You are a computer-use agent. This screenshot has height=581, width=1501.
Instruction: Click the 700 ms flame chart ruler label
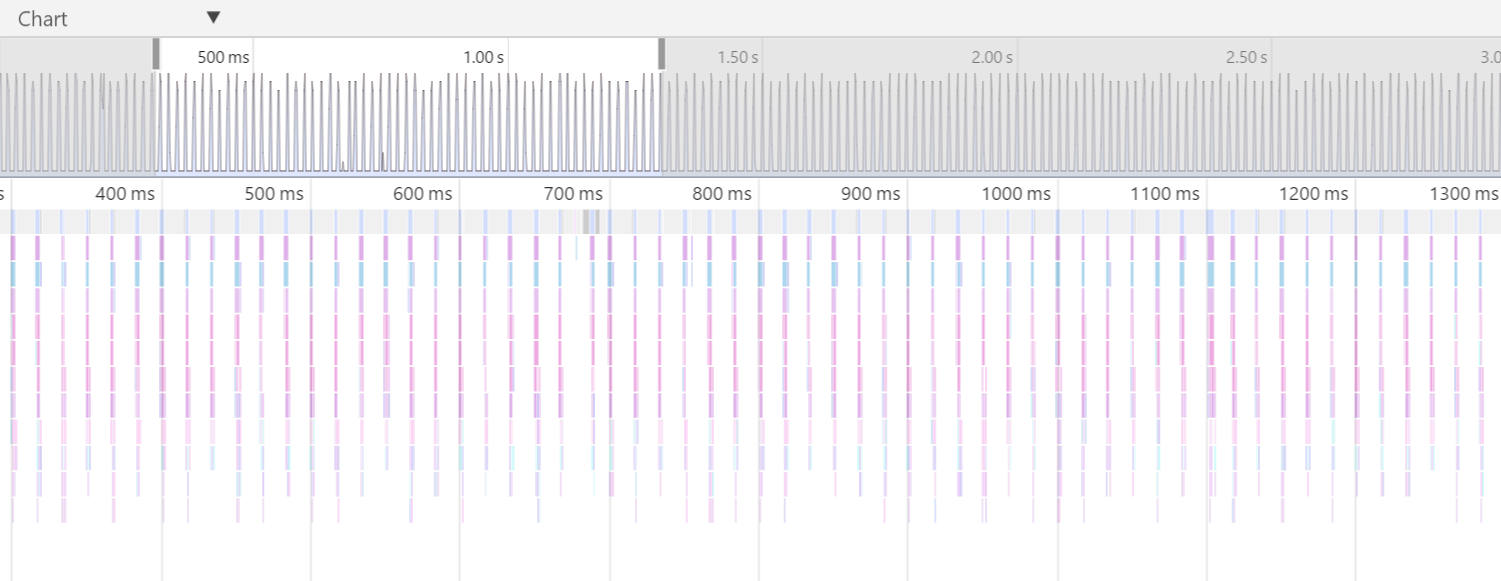573,193
